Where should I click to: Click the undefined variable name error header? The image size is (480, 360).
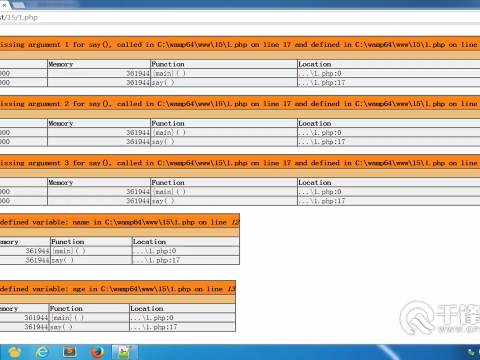pos(120,222)
